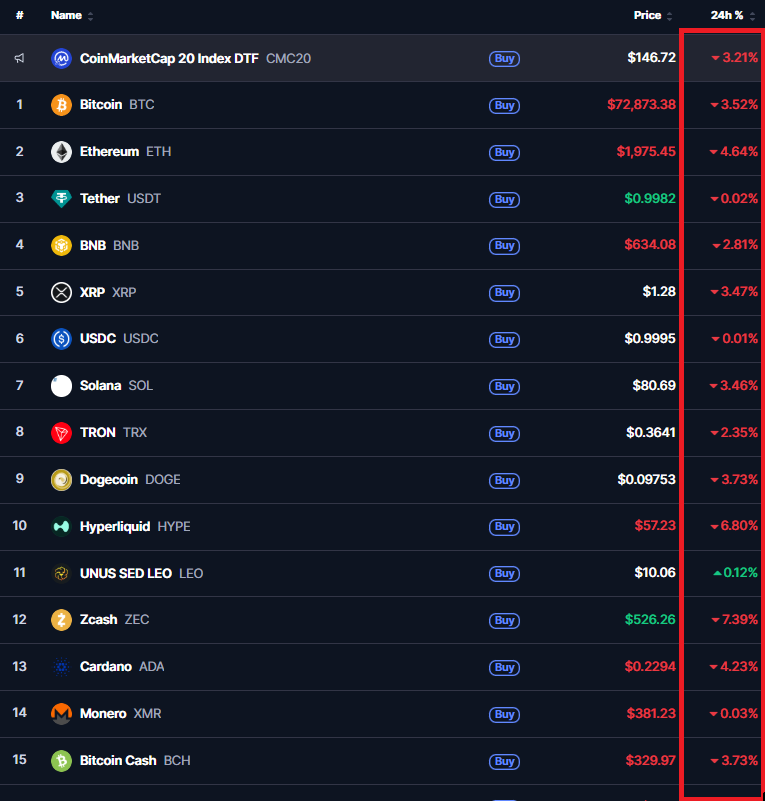This screenshot has width=765, height=801.
Task: Click the Bitcoin coin logo
Action: point(61,105)
